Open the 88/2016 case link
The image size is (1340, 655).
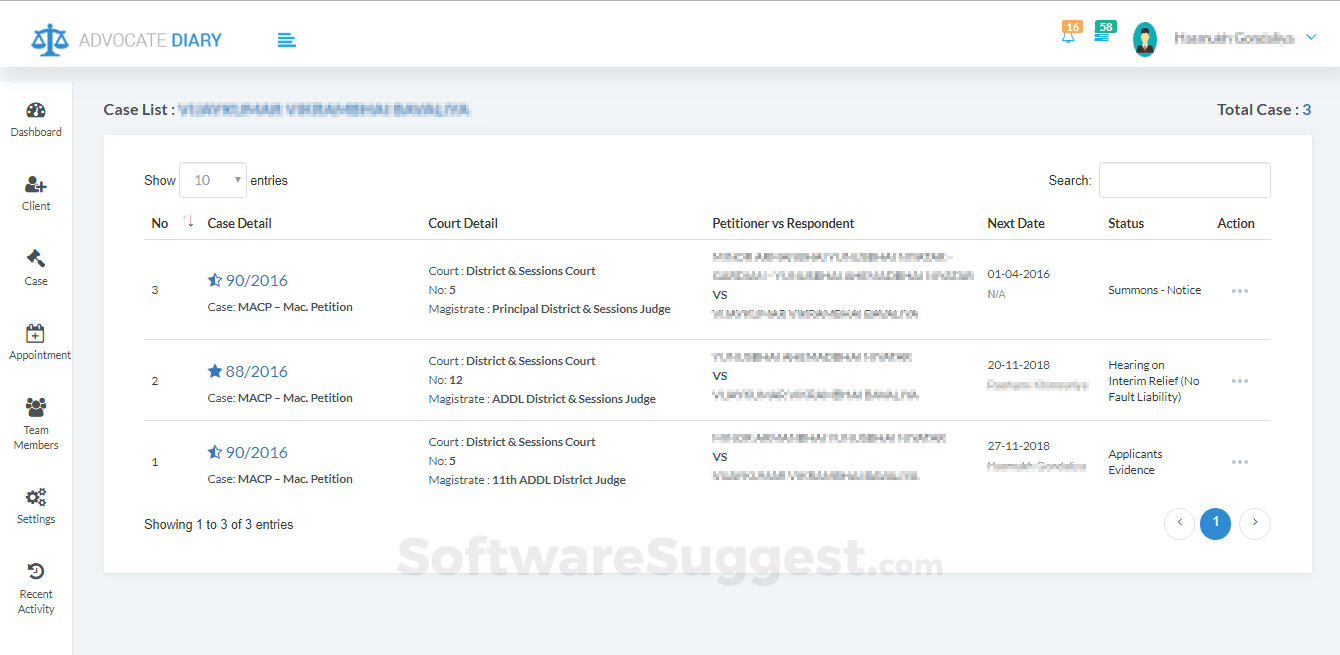[x=257, y=371]
